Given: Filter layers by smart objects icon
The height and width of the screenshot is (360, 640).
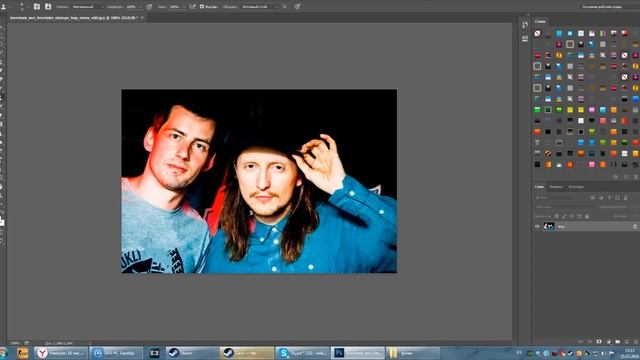Looking at the screenshot, I should (x=626, y=198).
